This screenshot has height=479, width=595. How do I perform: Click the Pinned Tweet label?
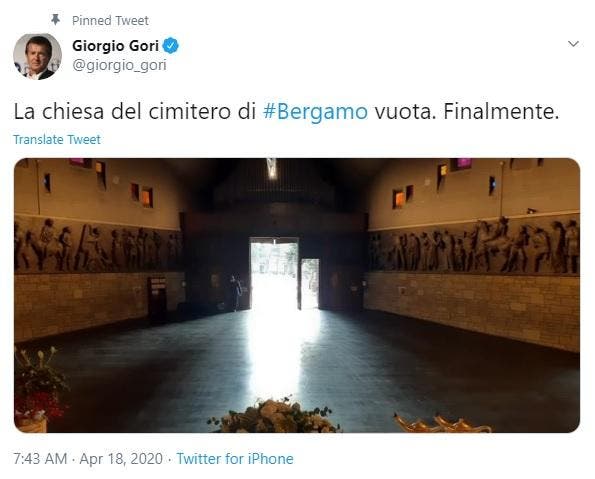click(110, 20)
